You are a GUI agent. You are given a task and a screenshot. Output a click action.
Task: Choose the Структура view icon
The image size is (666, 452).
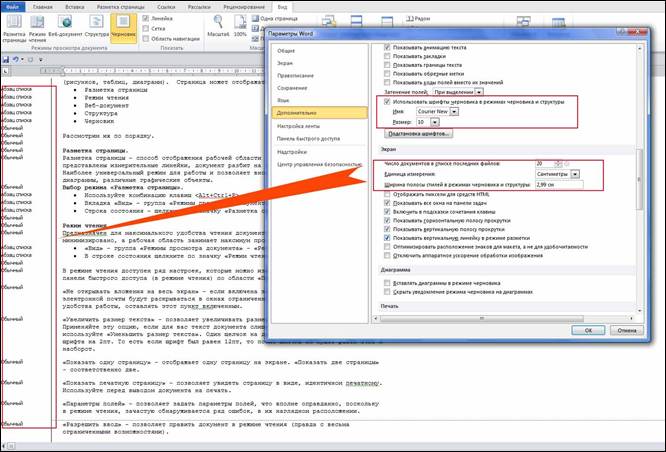coord(96,26)
